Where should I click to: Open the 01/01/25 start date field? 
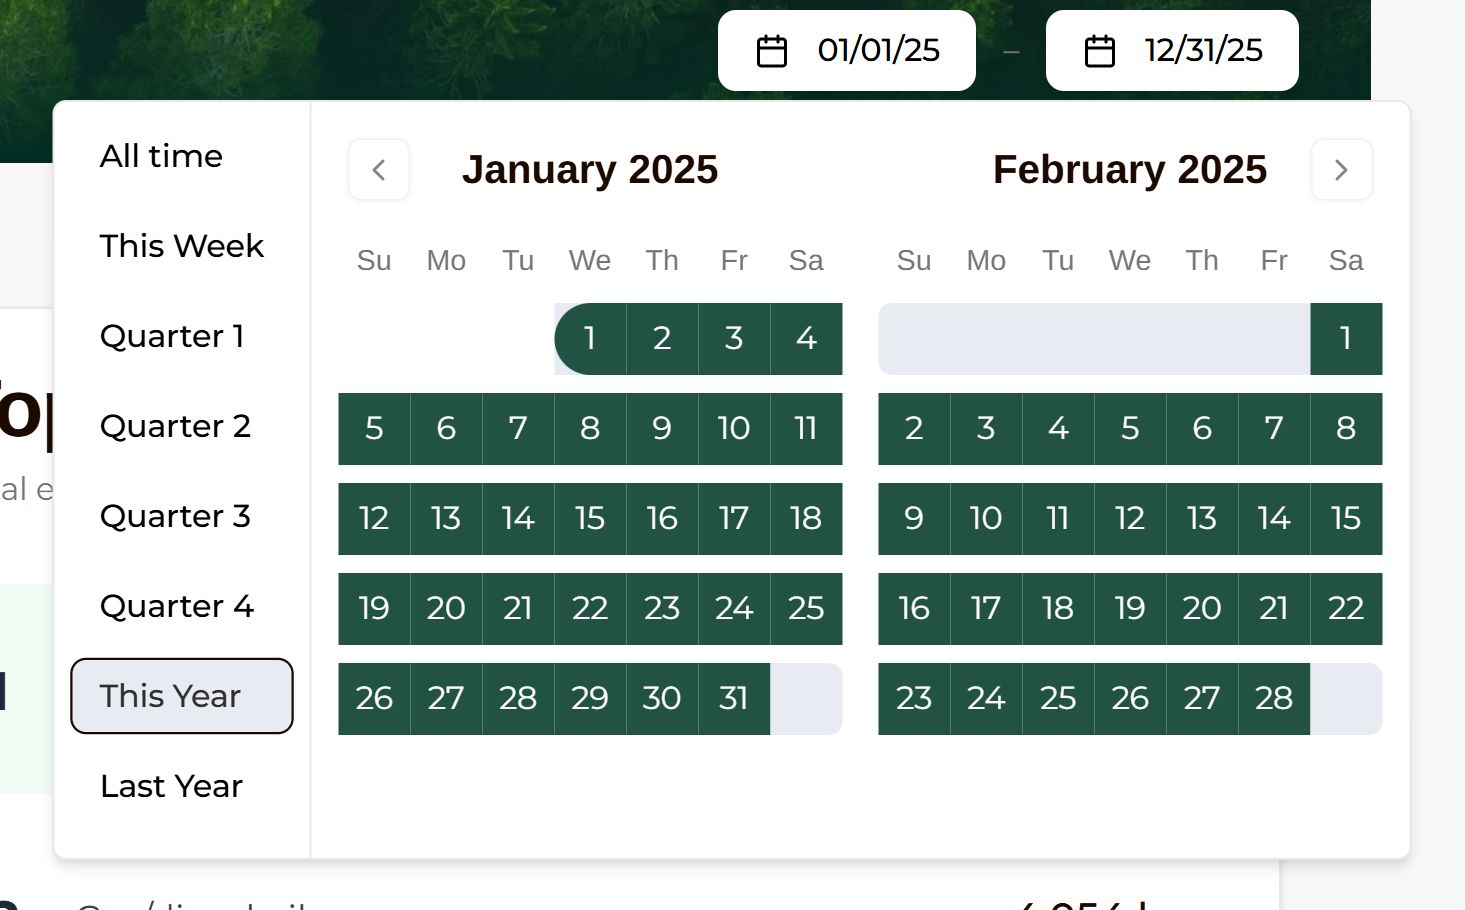coord(878,50)
